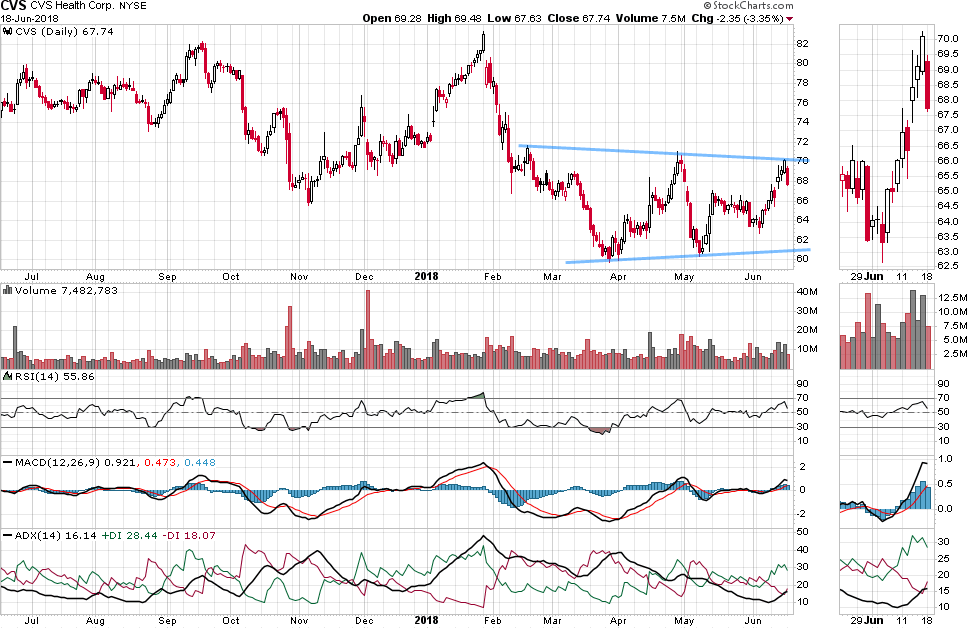The height and width of the screenshot is (628, 967).
Task: Click the green area icon beside RSI(14)
Action: (x=8, y=376)
